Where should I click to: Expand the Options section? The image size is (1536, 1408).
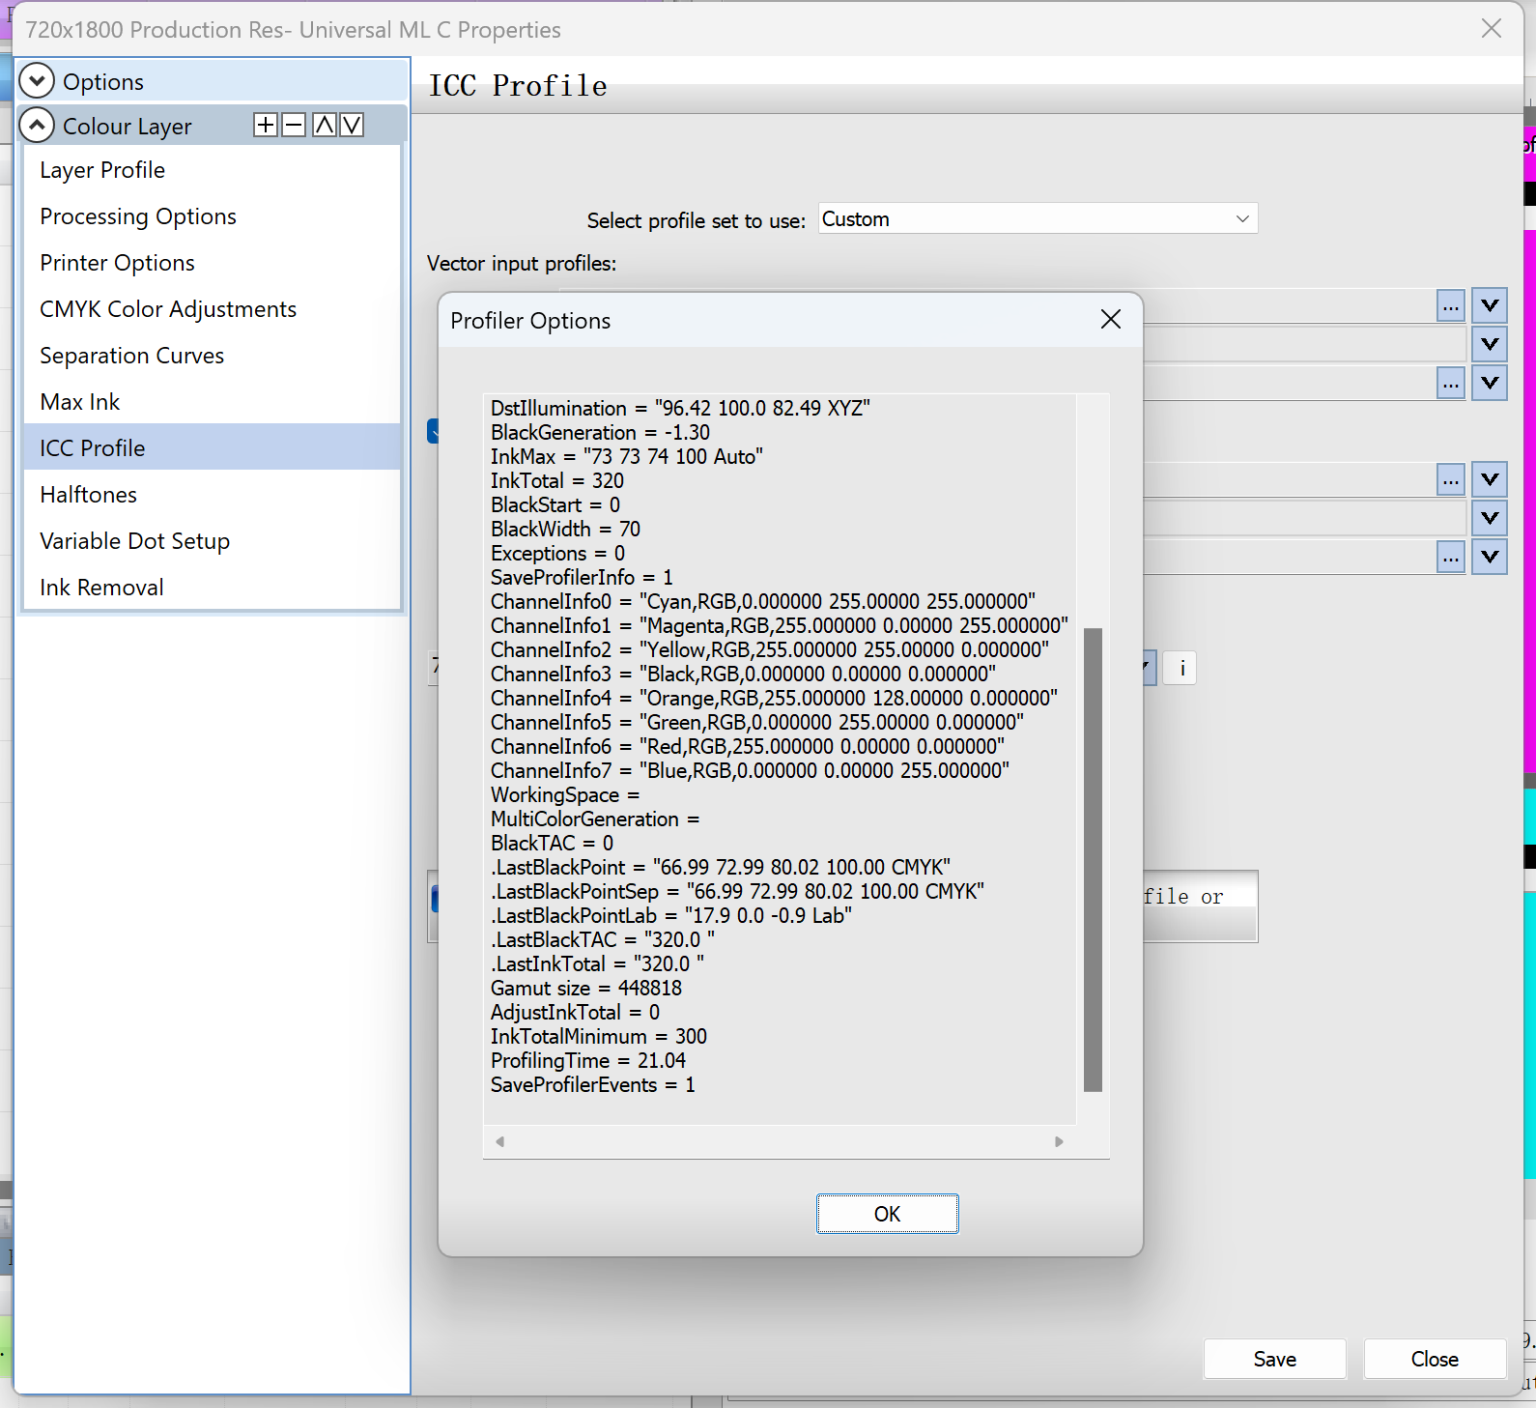coord(37,81)
